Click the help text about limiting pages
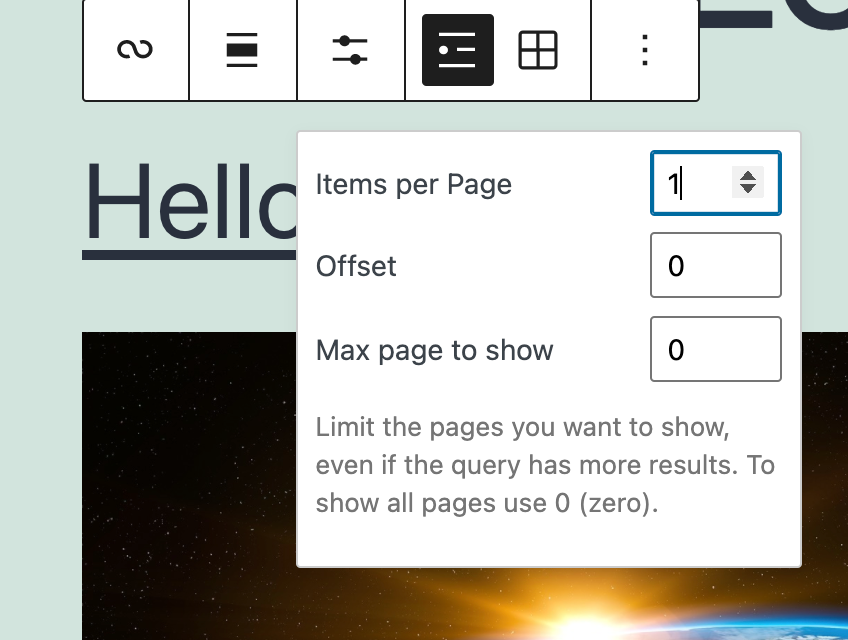 click(x=545, y=465)
